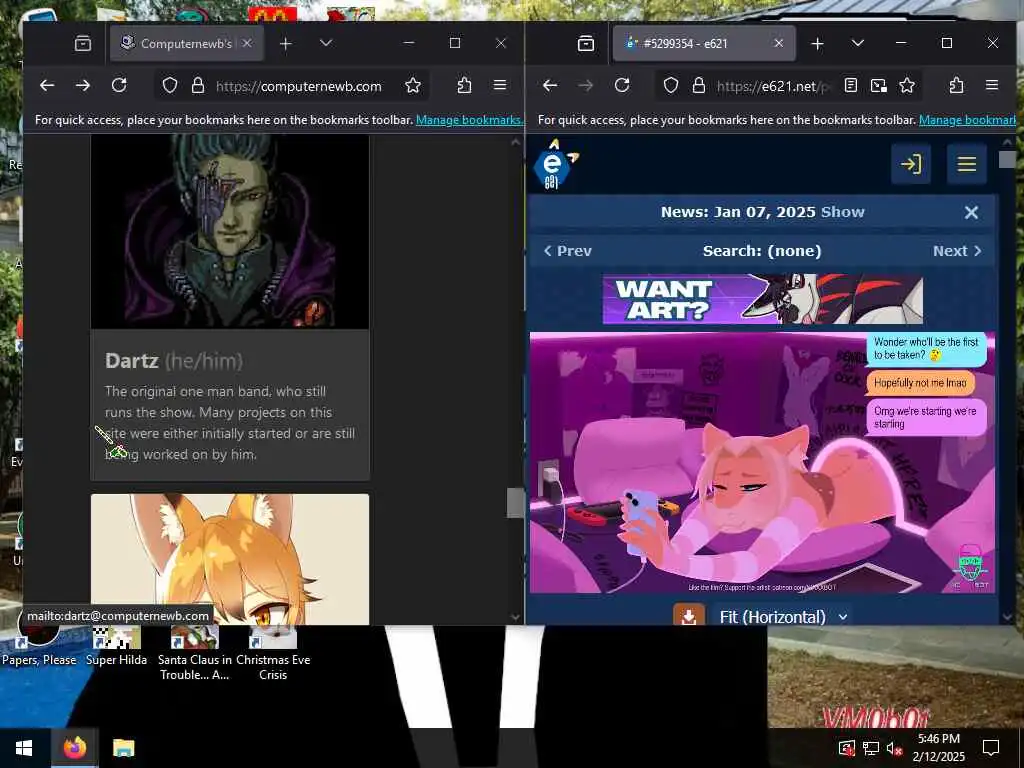Screen dimensions: 1024x768
Task: Open picture-in-picture icon in e621 address bar
Action: (879, 86)
